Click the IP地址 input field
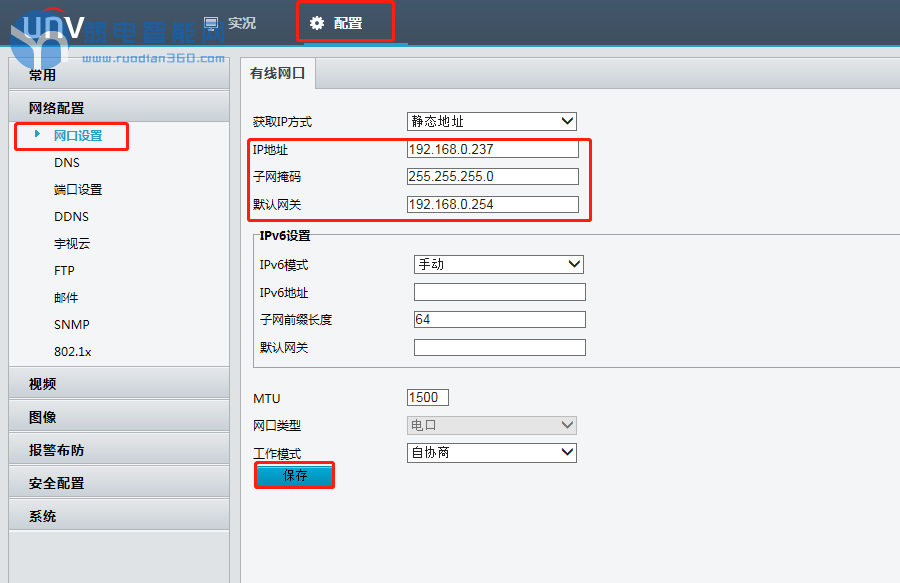The height and width of the screenshot is (583, 900). (492, 149)
